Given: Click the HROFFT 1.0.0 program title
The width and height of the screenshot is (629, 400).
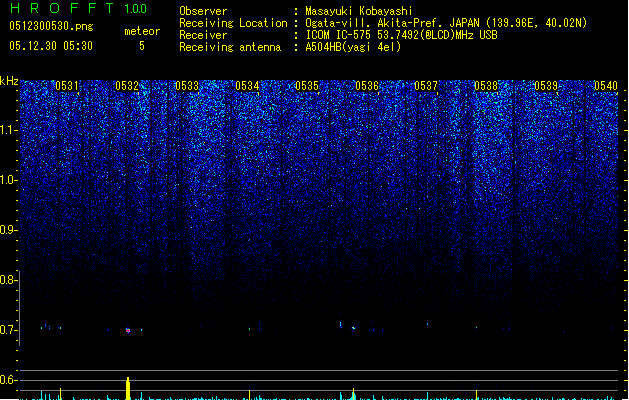Looking at the screenshot, I should pyautogui.click(x=79, y=8).
